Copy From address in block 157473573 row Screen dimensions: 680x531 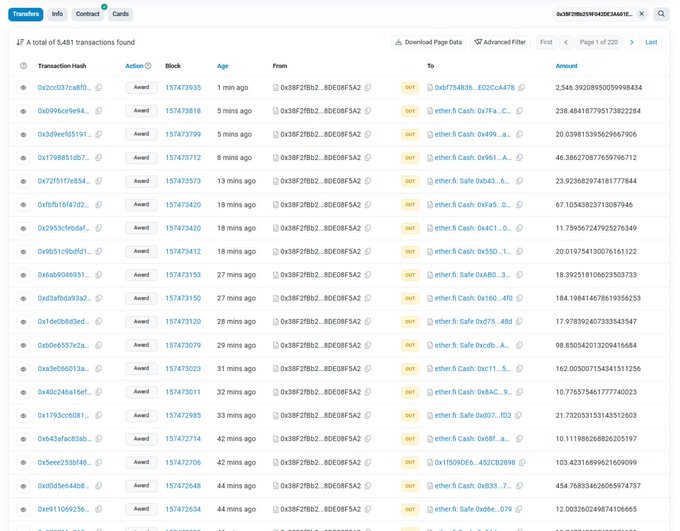click(x=368, y=181)
